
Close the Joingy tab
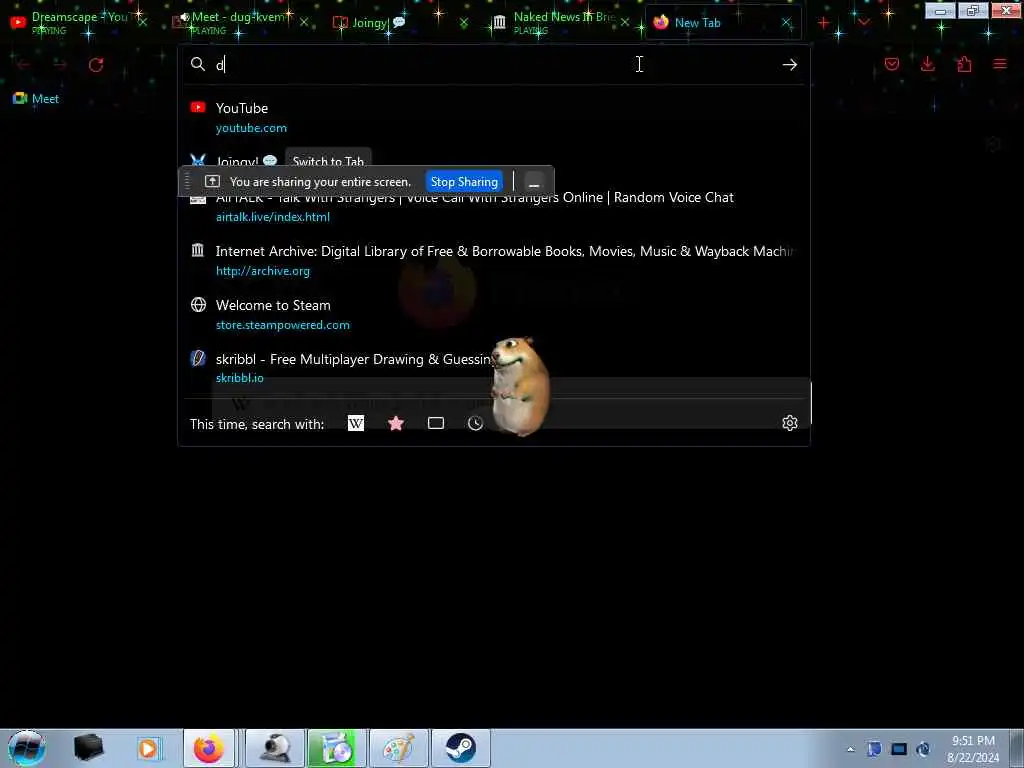pos(464,23)
